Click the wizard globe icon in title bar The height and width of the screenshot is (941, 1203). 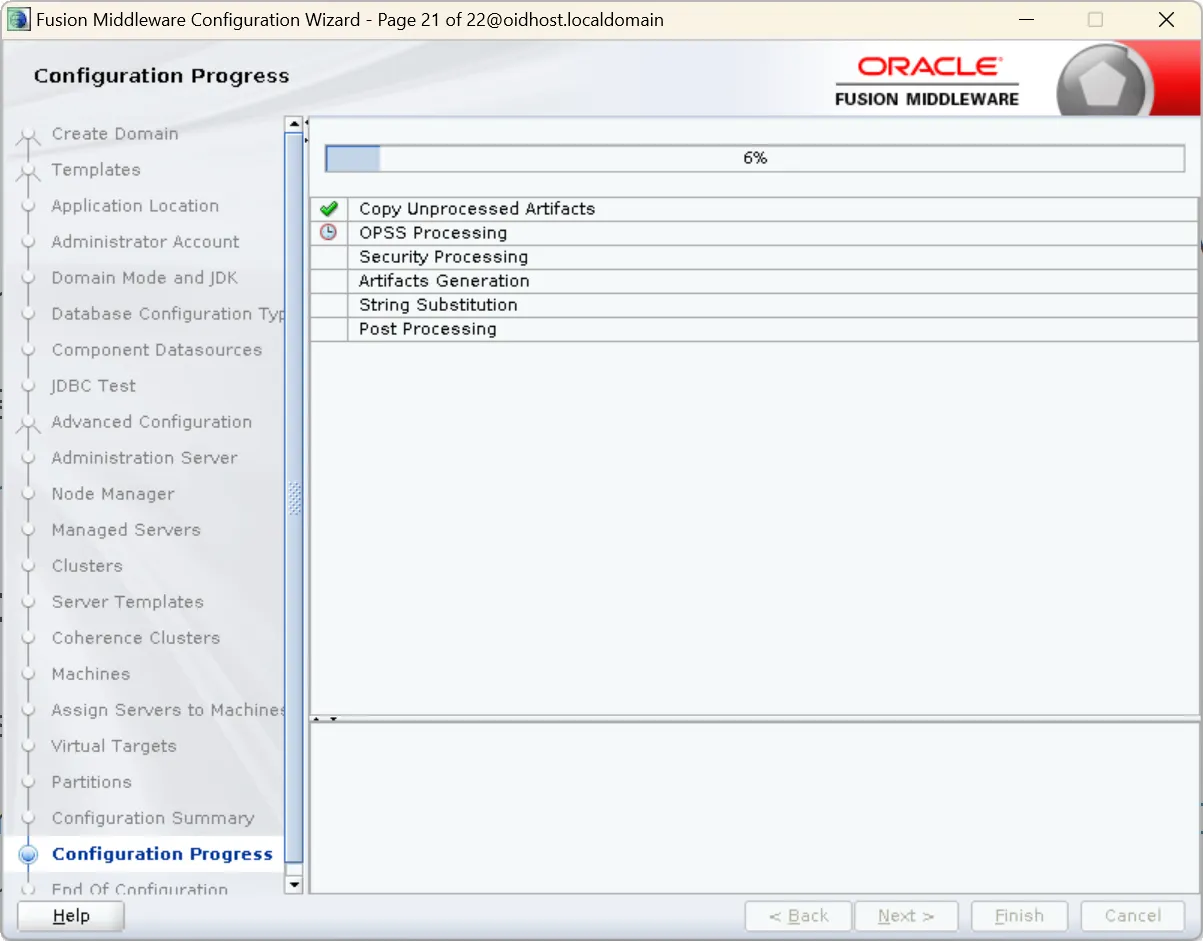[19, 20]
